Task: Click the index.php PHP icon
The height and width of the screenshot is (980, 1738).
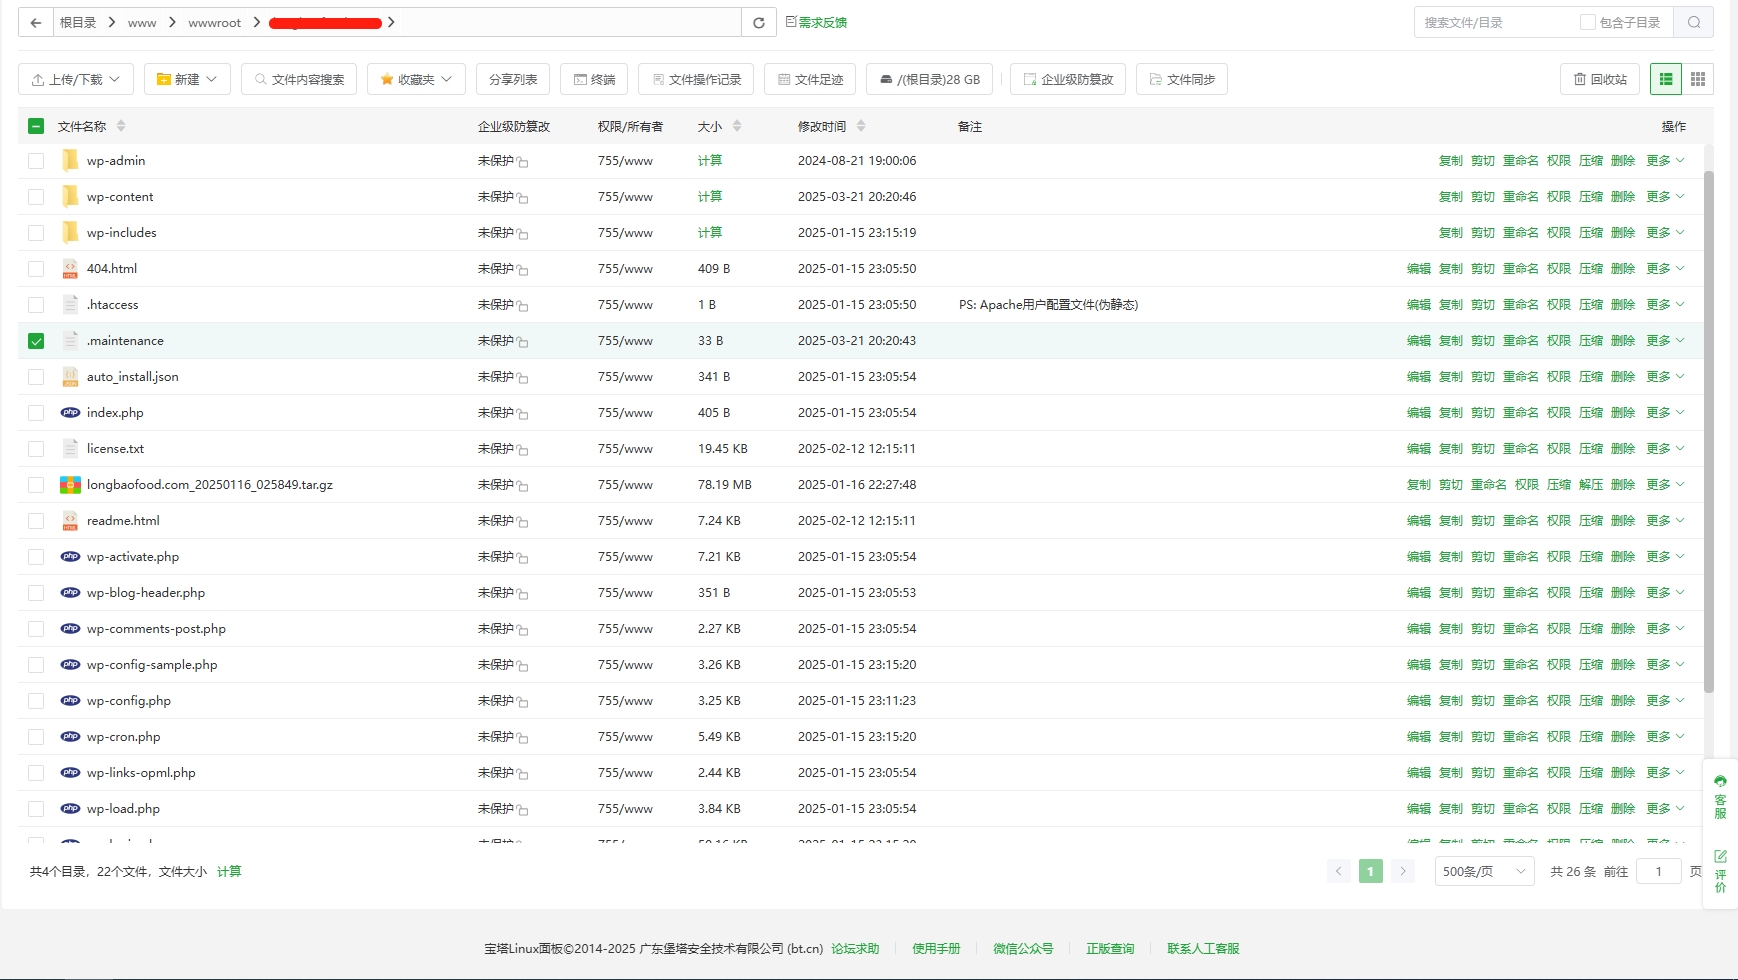Action: click(70, 412)
